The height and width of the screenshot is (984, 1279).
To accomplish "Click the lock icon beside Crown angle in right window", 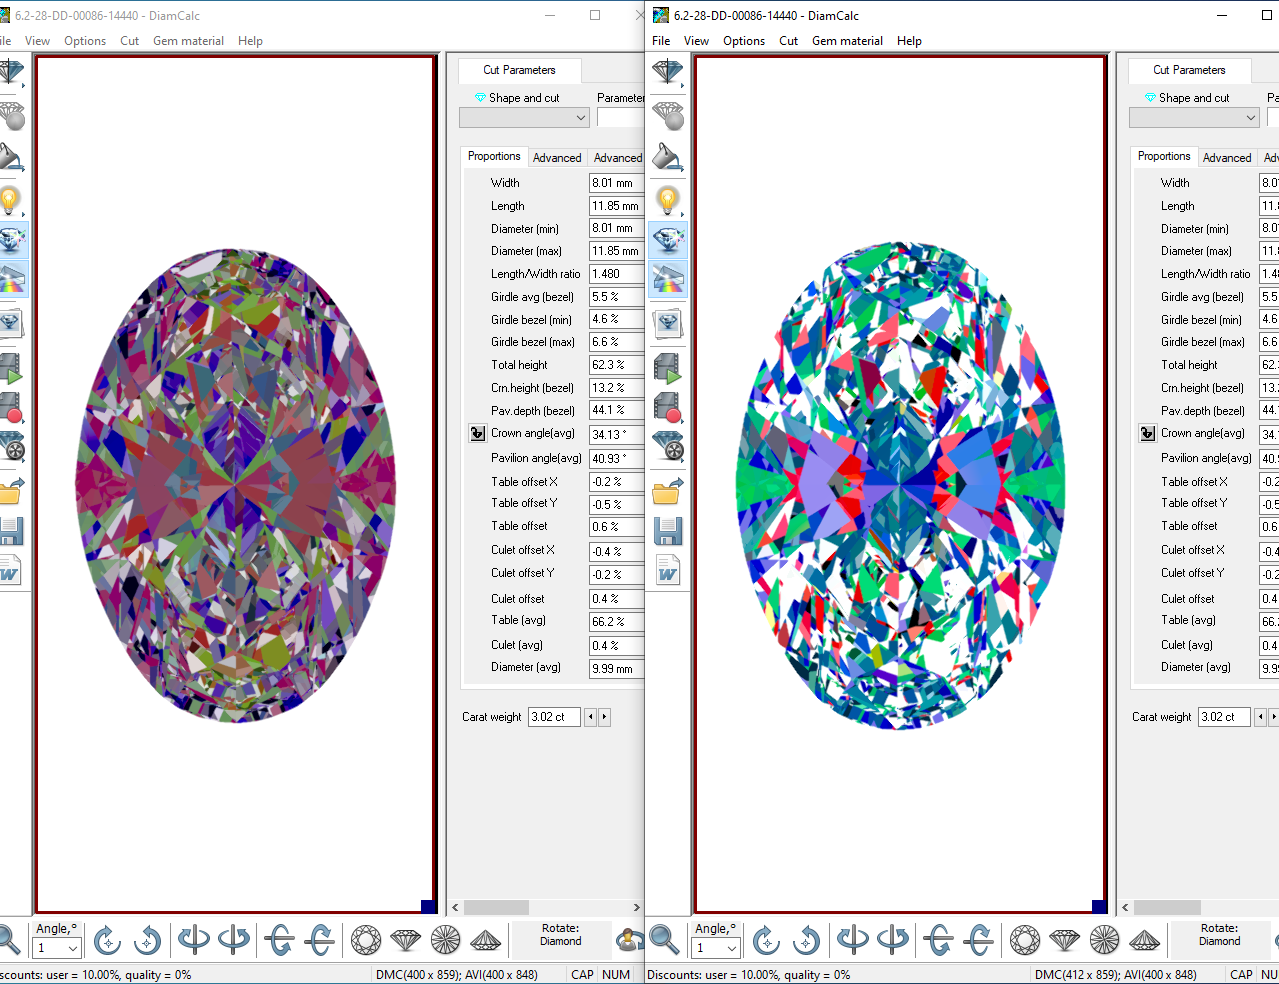I will coord(1147,433).
